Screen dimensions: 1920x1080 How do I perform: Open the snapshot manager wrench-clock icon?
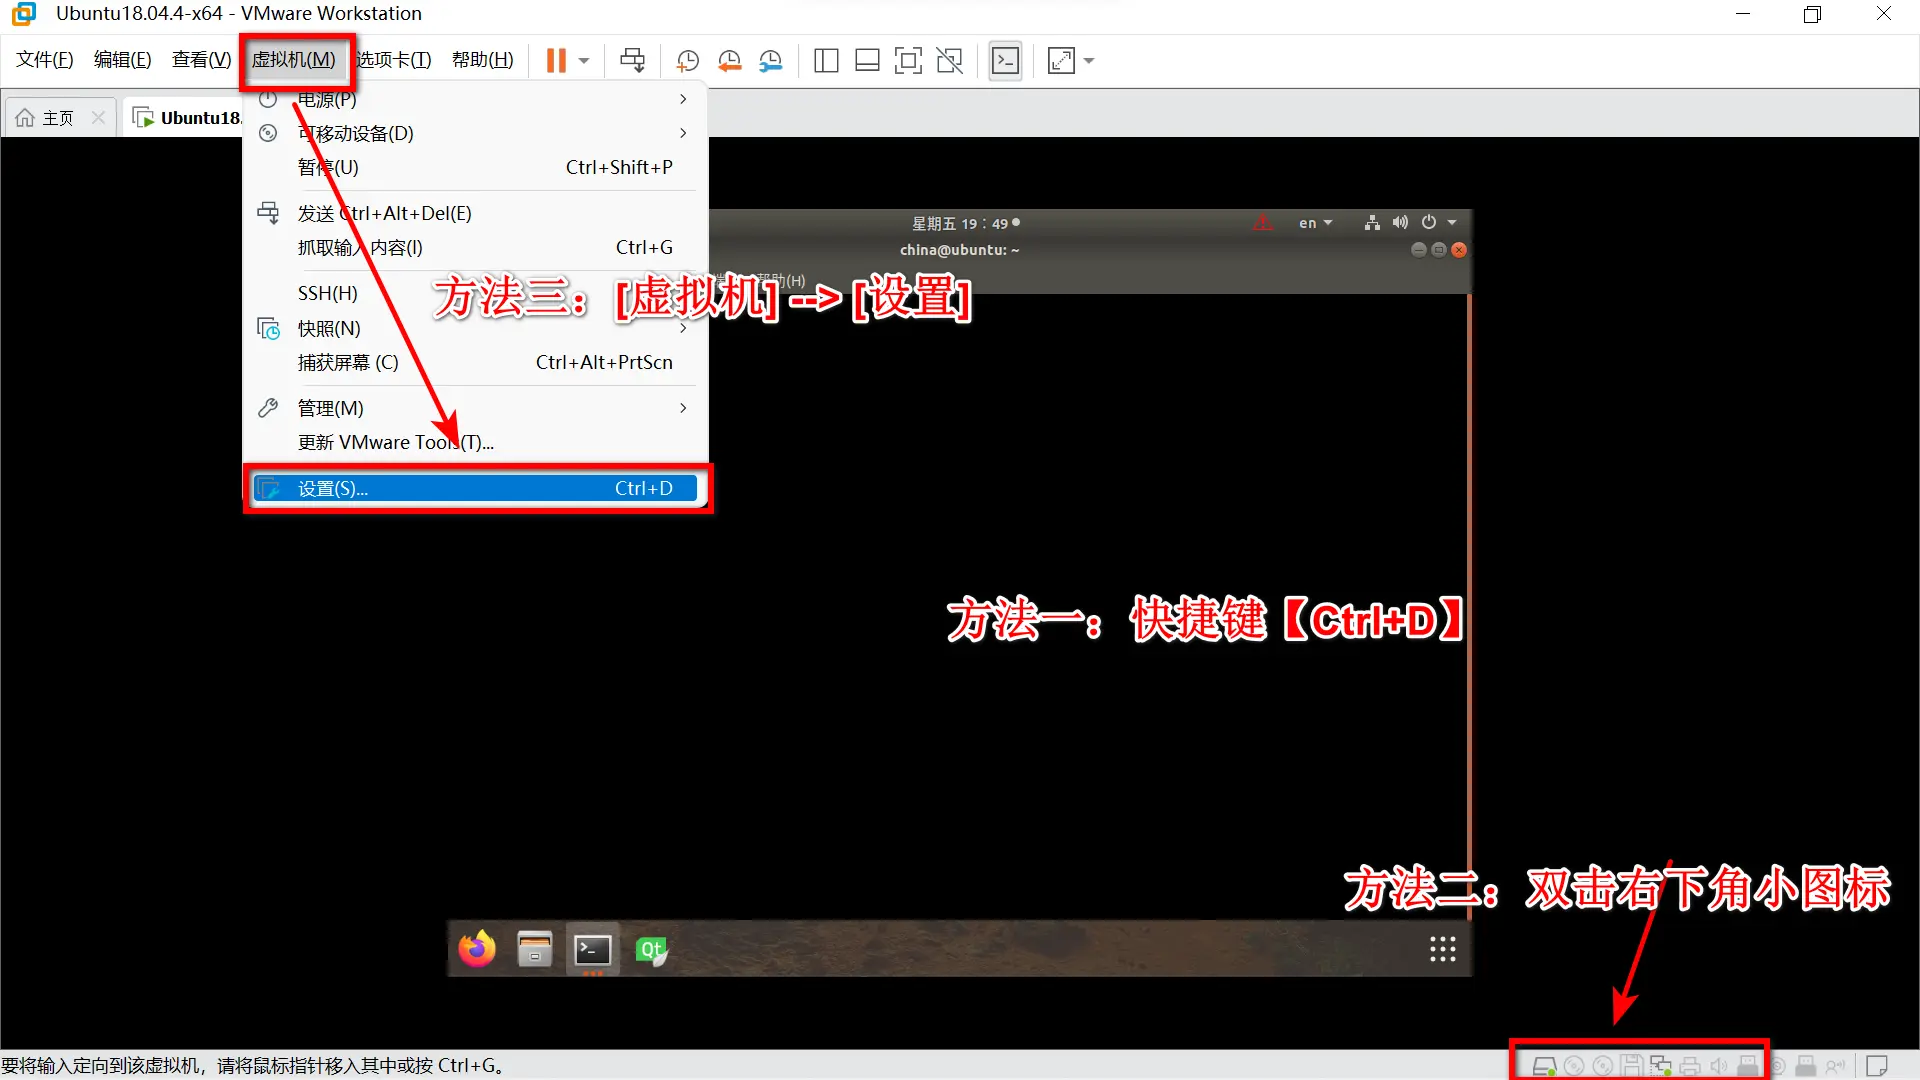(x=770, y=61)
